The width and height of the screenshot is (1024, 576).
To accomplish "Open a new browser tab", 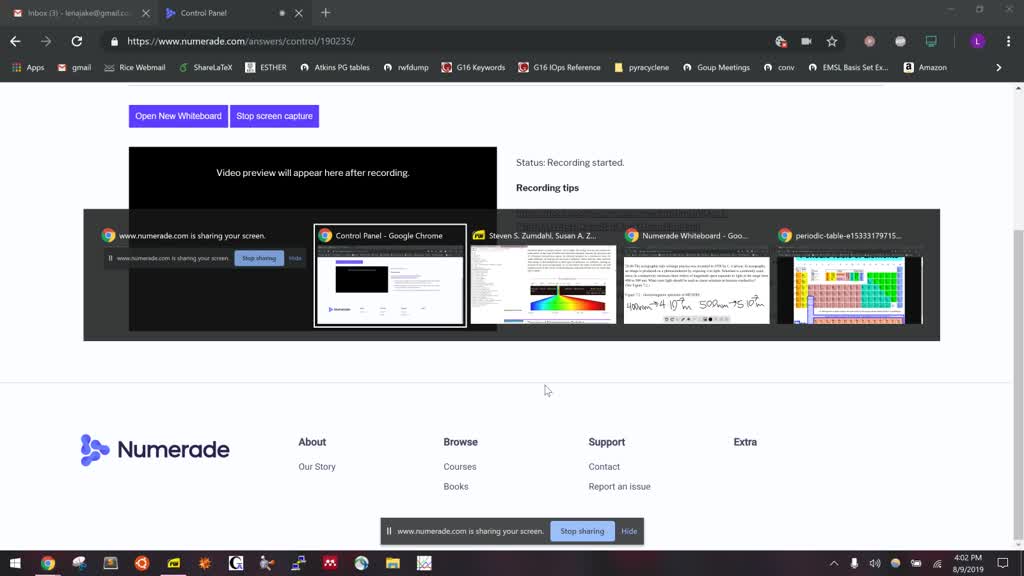I will [x=325, y=13].
